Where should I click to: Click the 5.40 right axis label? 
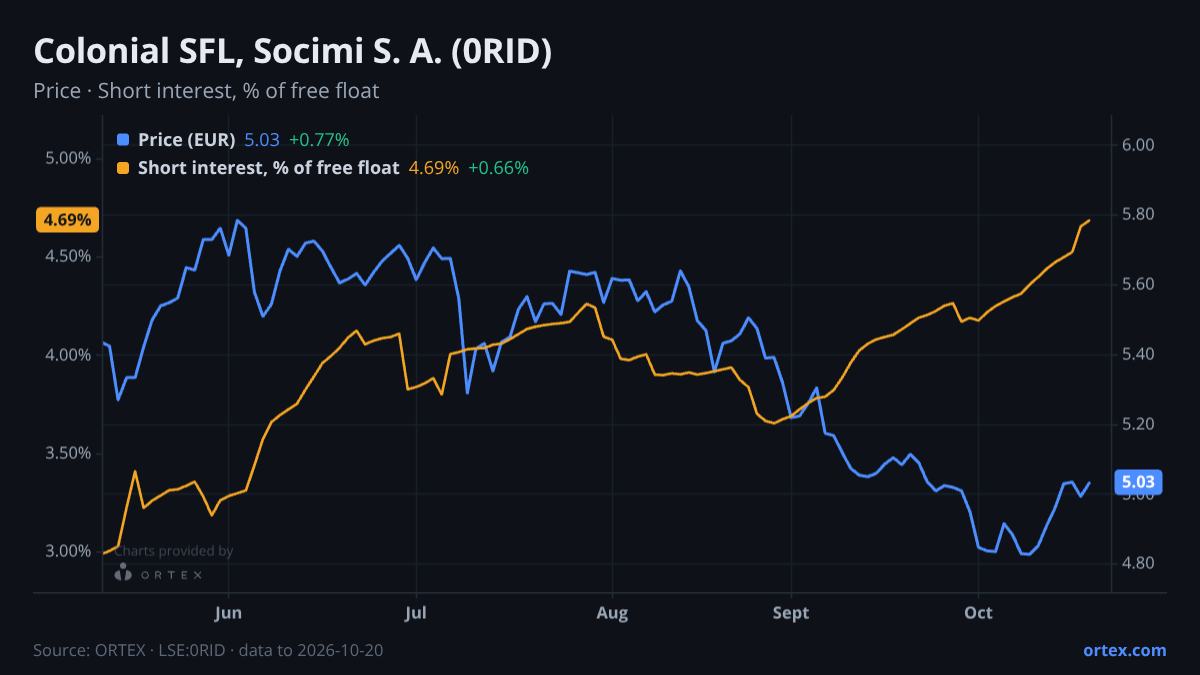click(x=1138, y=354)
